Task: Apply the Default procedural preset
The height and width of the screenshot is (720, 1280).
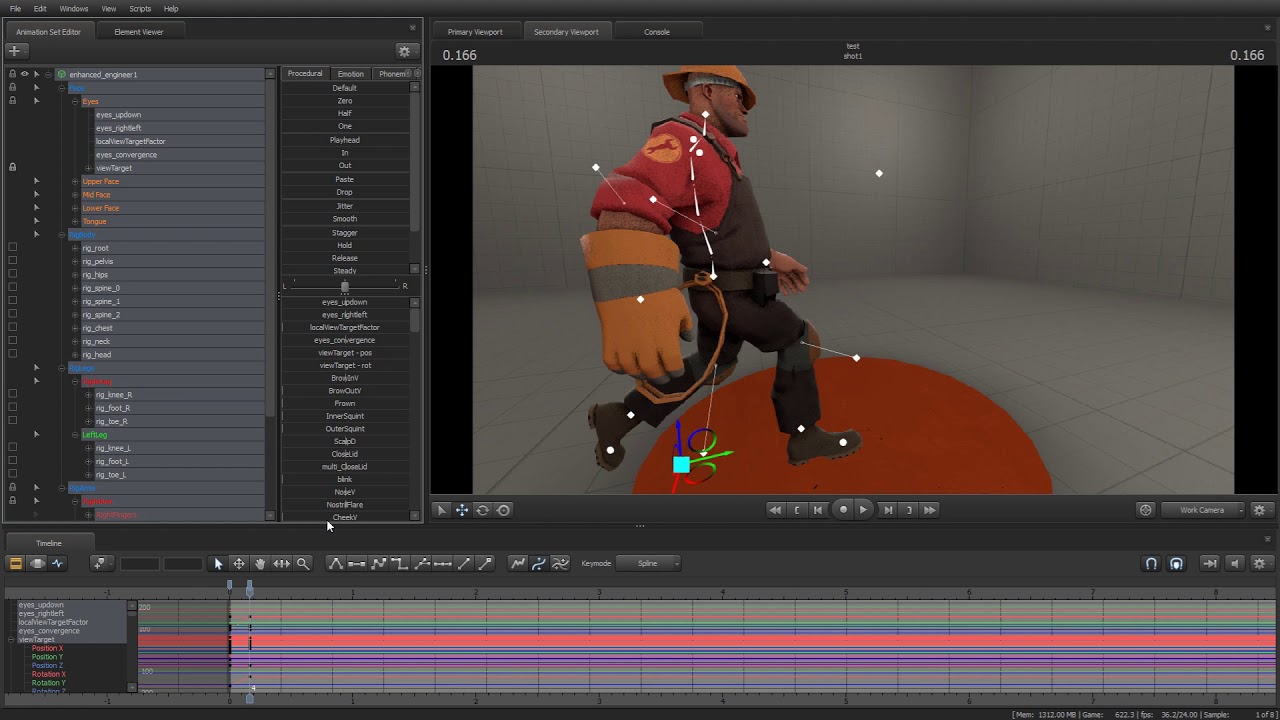Action: [345, 88]
